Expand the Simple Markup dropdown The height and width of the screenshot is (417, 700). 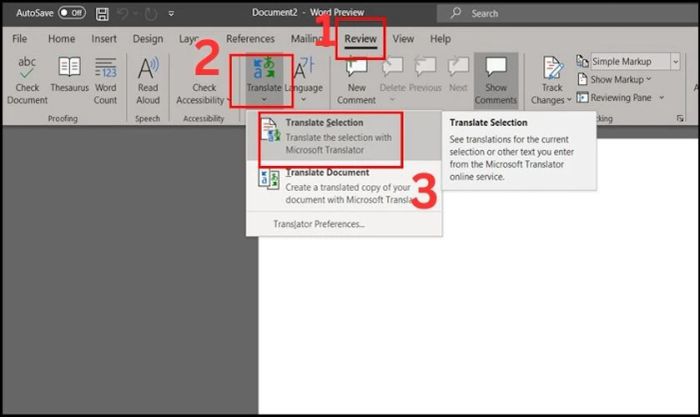675,61
